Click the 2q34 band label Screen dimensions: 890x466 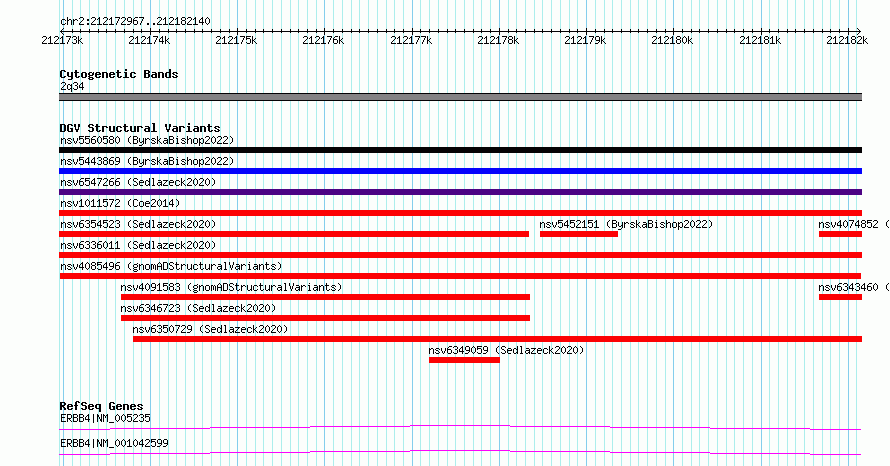pyautogui.click(x=72, y=86)
